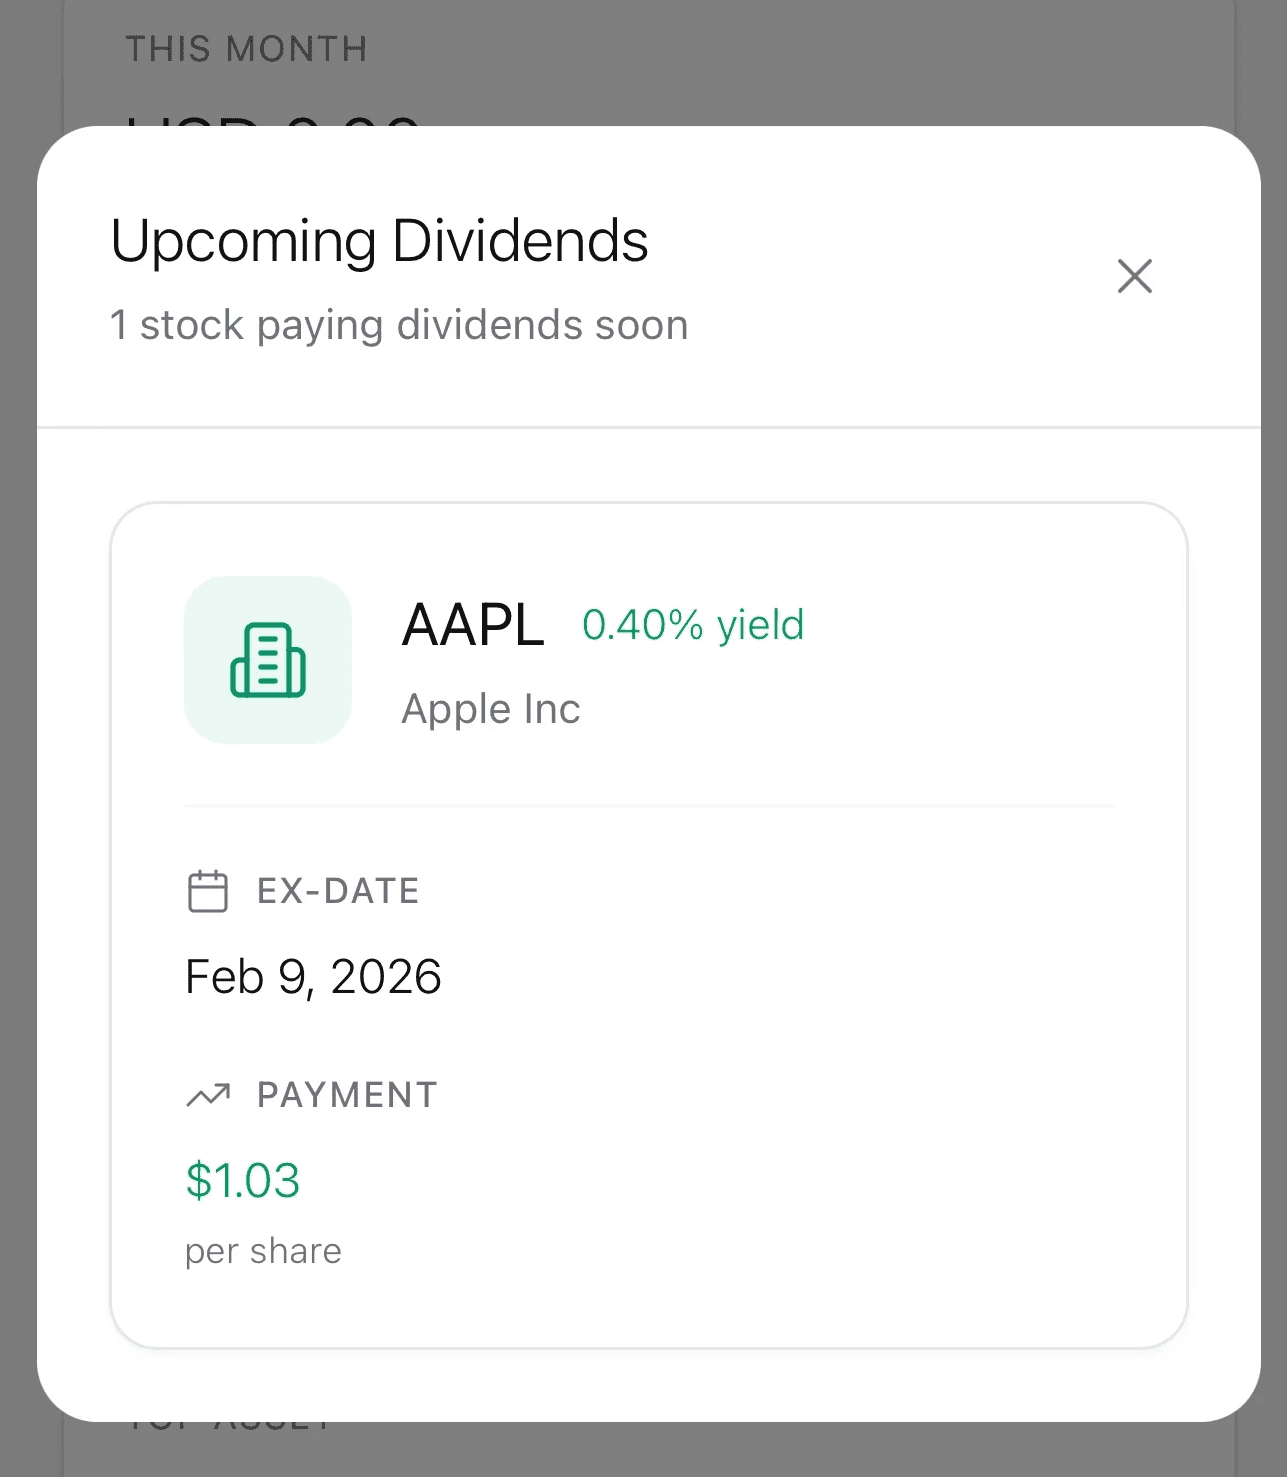Screen dimensions: 1287x1477
Task: Click '1 stock paying dividends soon' subtitle
Action: coord(399,325)
